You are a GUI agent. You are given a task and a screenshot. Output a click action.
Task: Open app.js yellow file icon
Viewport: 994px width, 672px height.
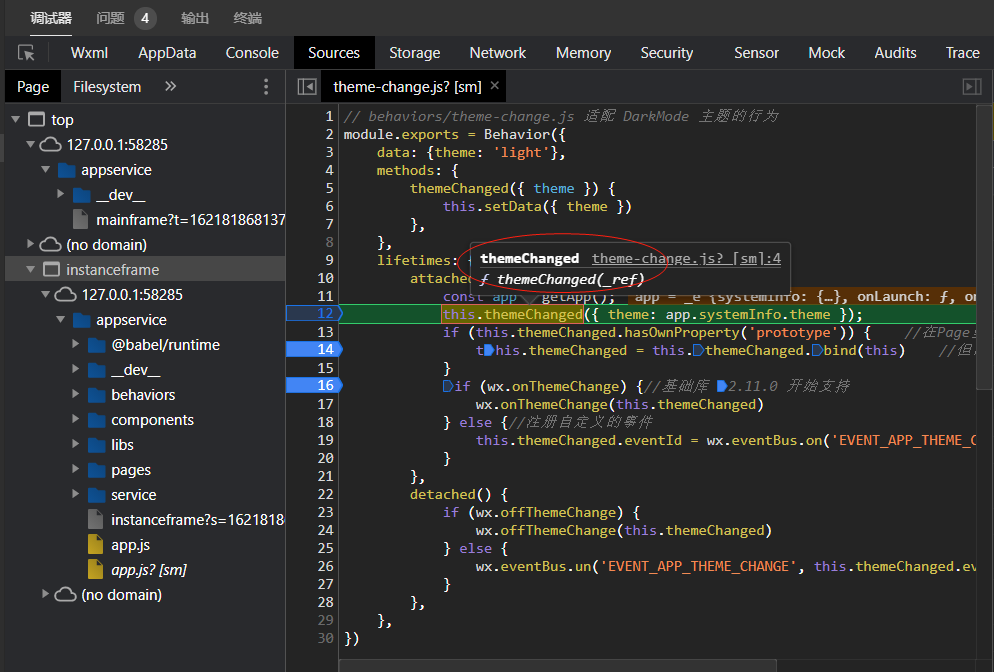pos(96,545)
